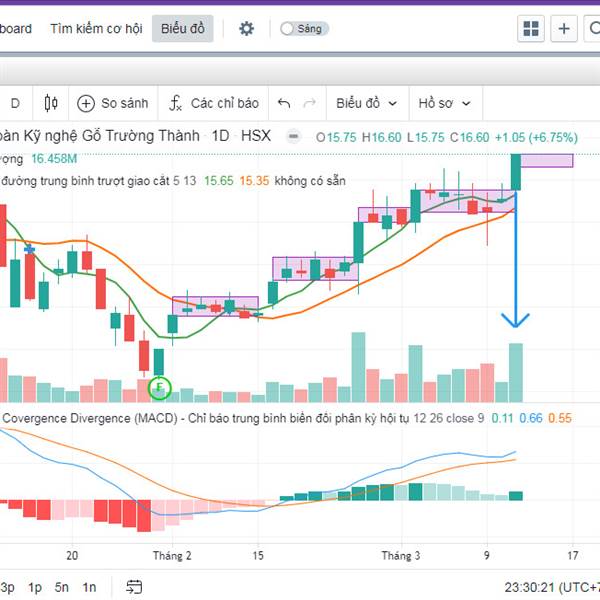600x600 pixels.
Task: Click the MACD signal value 0.55
Action: pyautogui.click(x=560, y=418)
